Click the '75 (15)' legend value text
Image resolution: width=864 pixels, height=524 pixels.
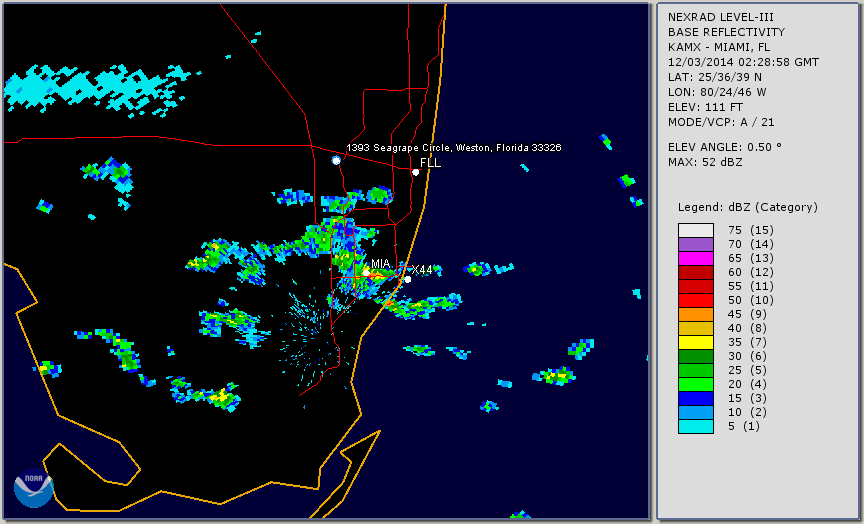pyautogui.click(x=750, y=230)
